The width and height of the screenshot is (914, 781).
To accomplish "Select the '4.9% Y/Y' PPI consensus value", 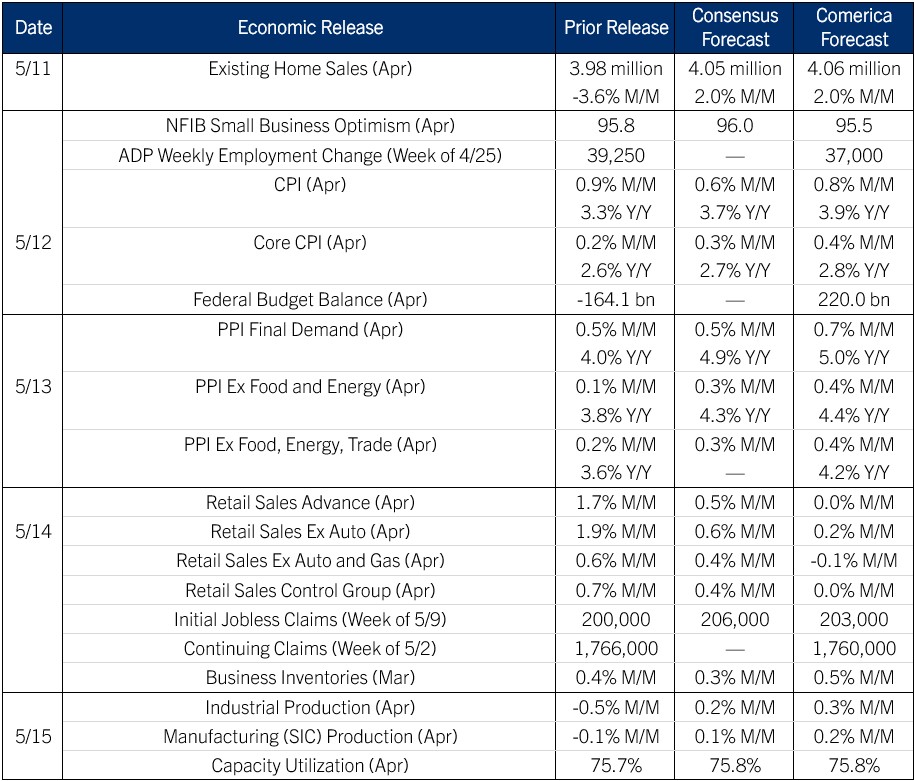I will coord(734,357).
